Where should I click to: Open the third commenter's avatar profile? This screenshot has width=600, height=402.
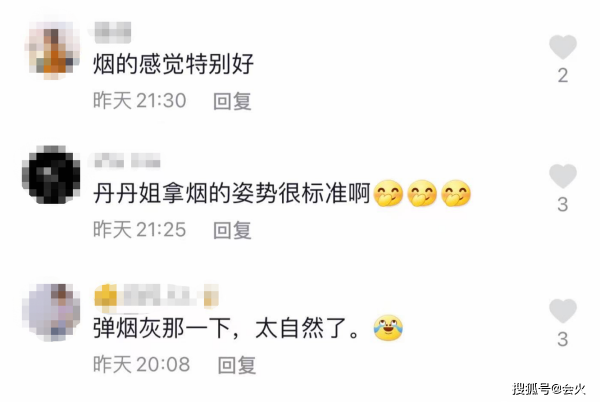coord(51,312)
